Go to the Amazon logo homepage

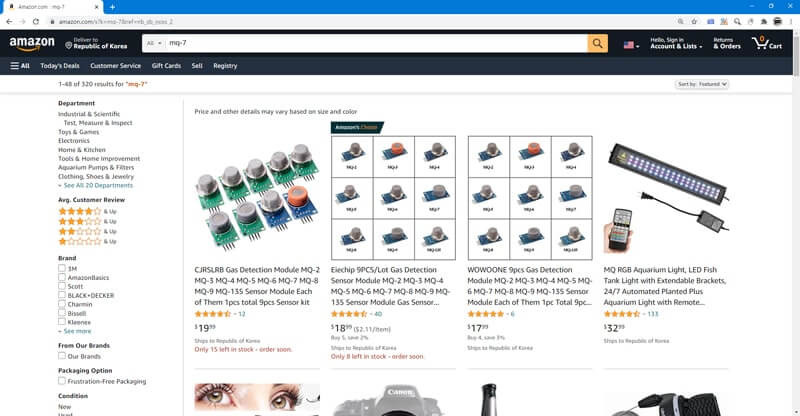tap(32, 44)
